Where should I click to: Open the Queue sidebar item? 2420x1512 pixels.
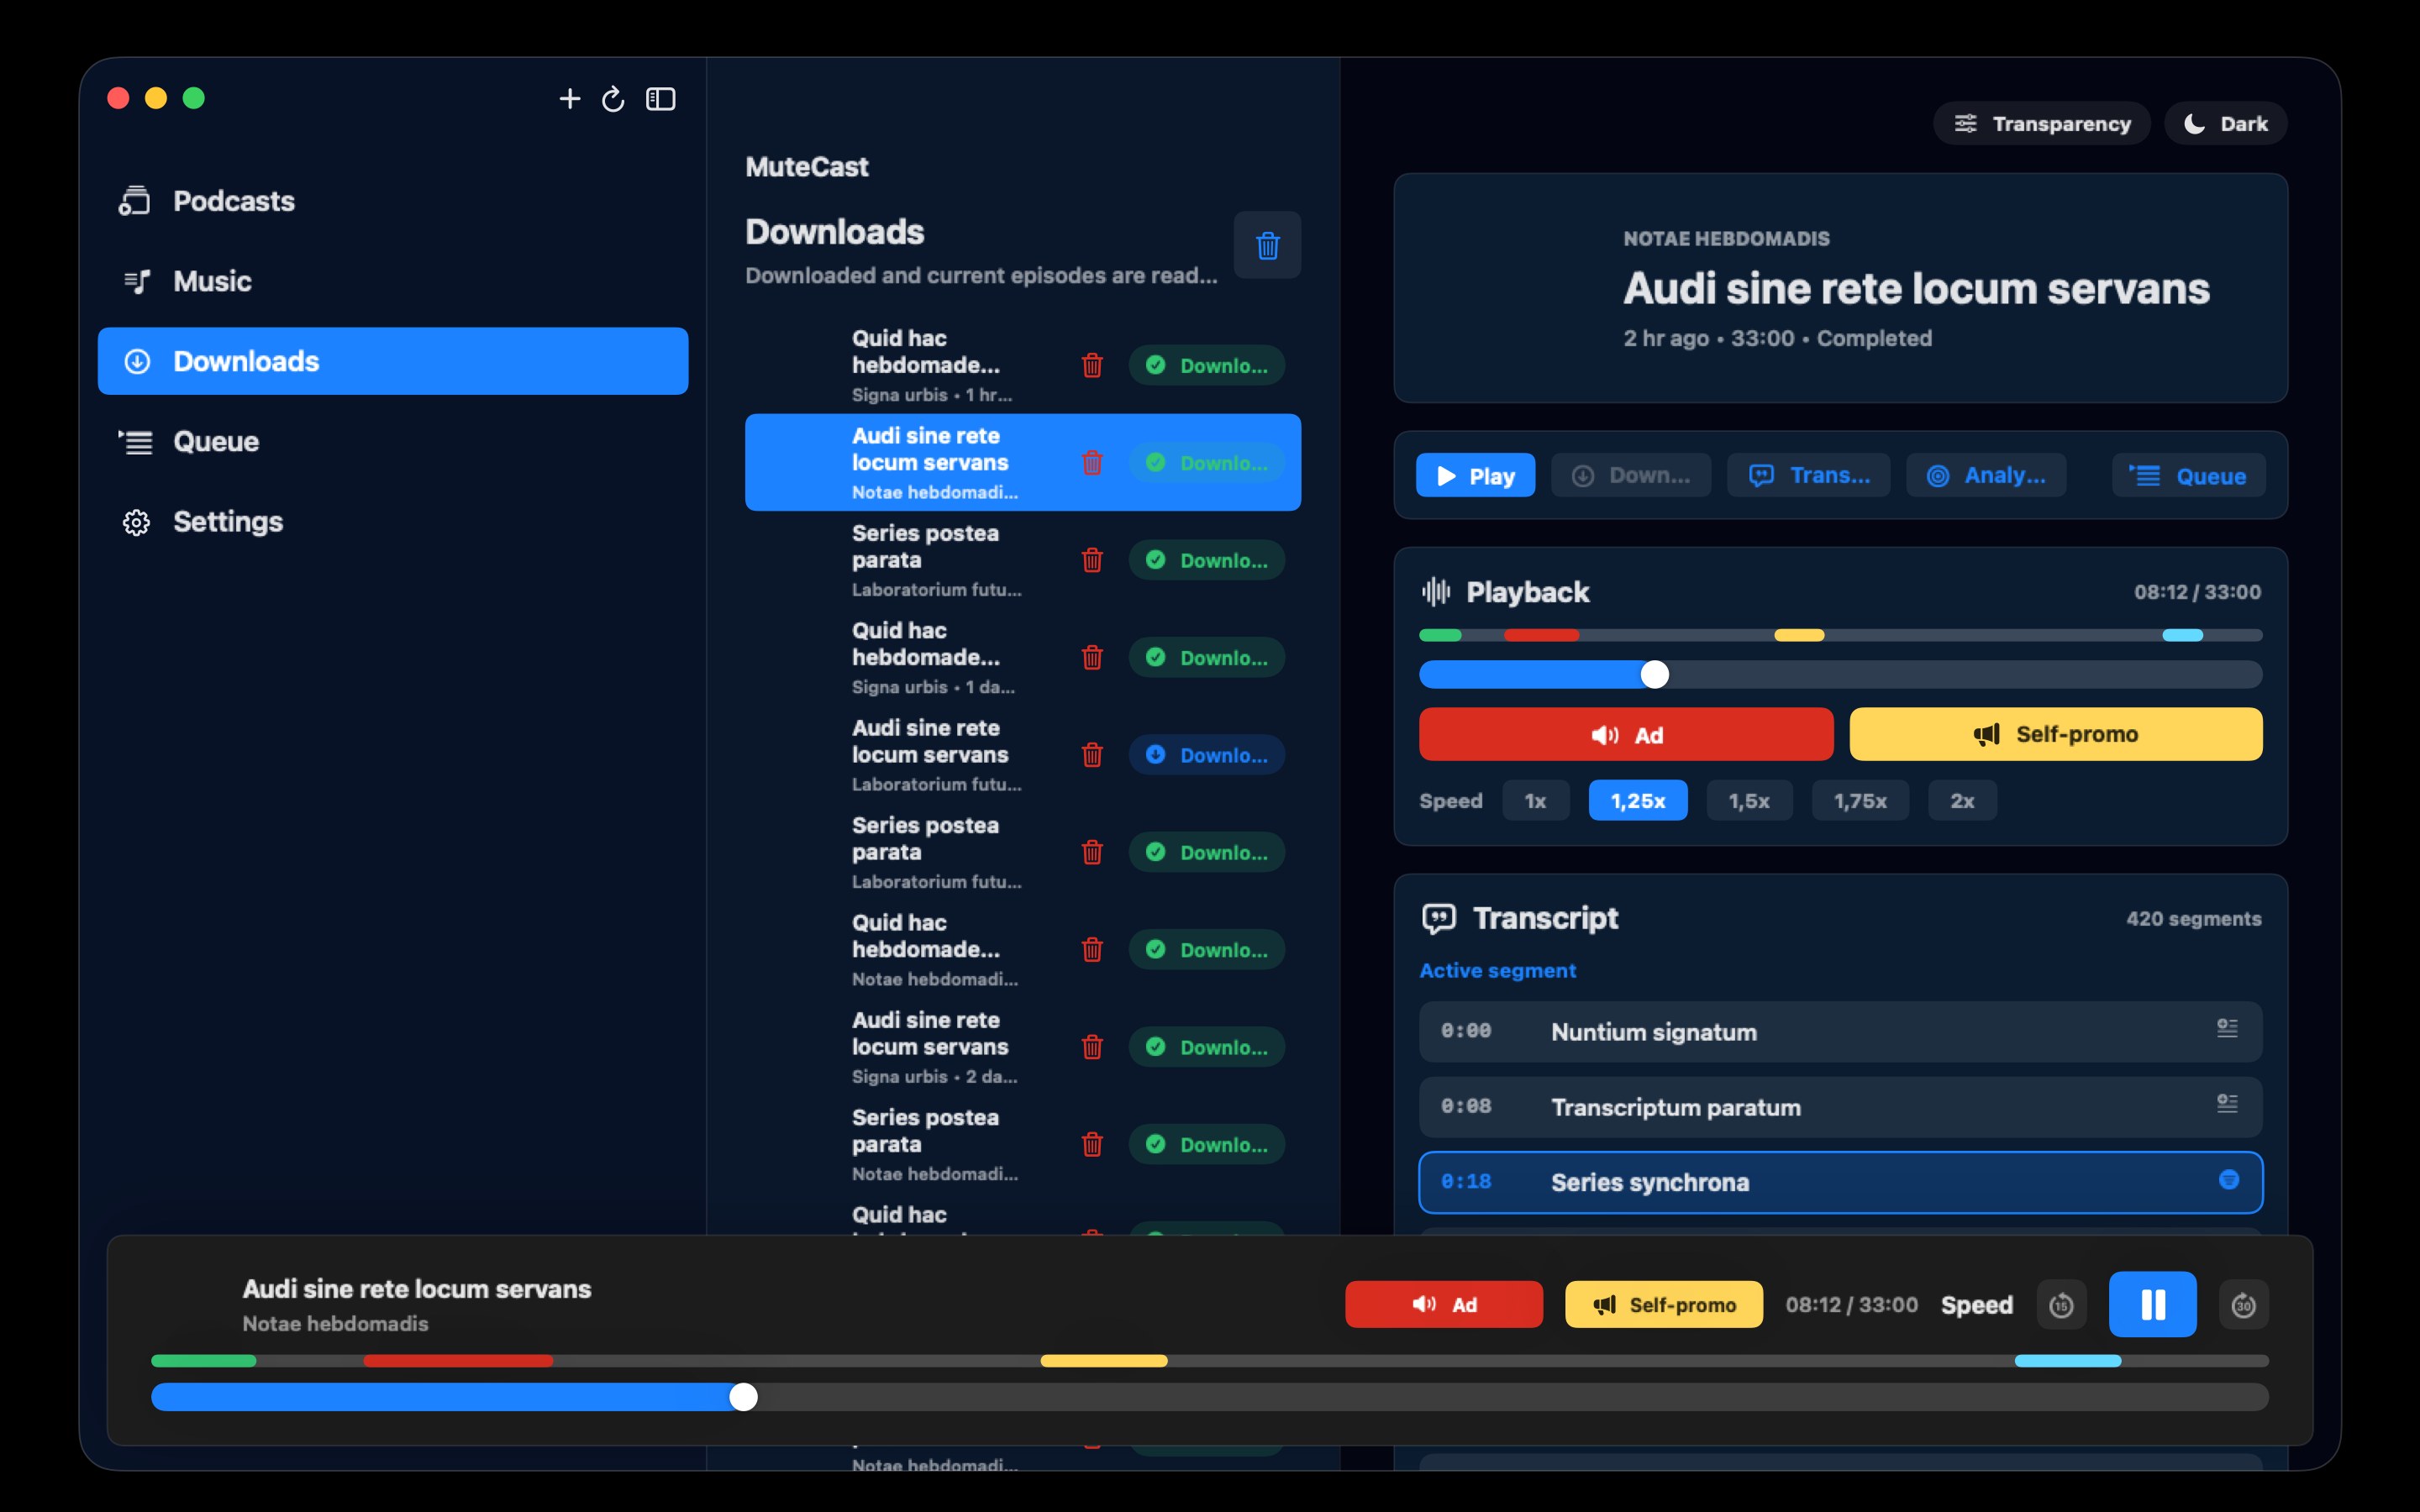(x=393, y=441)
